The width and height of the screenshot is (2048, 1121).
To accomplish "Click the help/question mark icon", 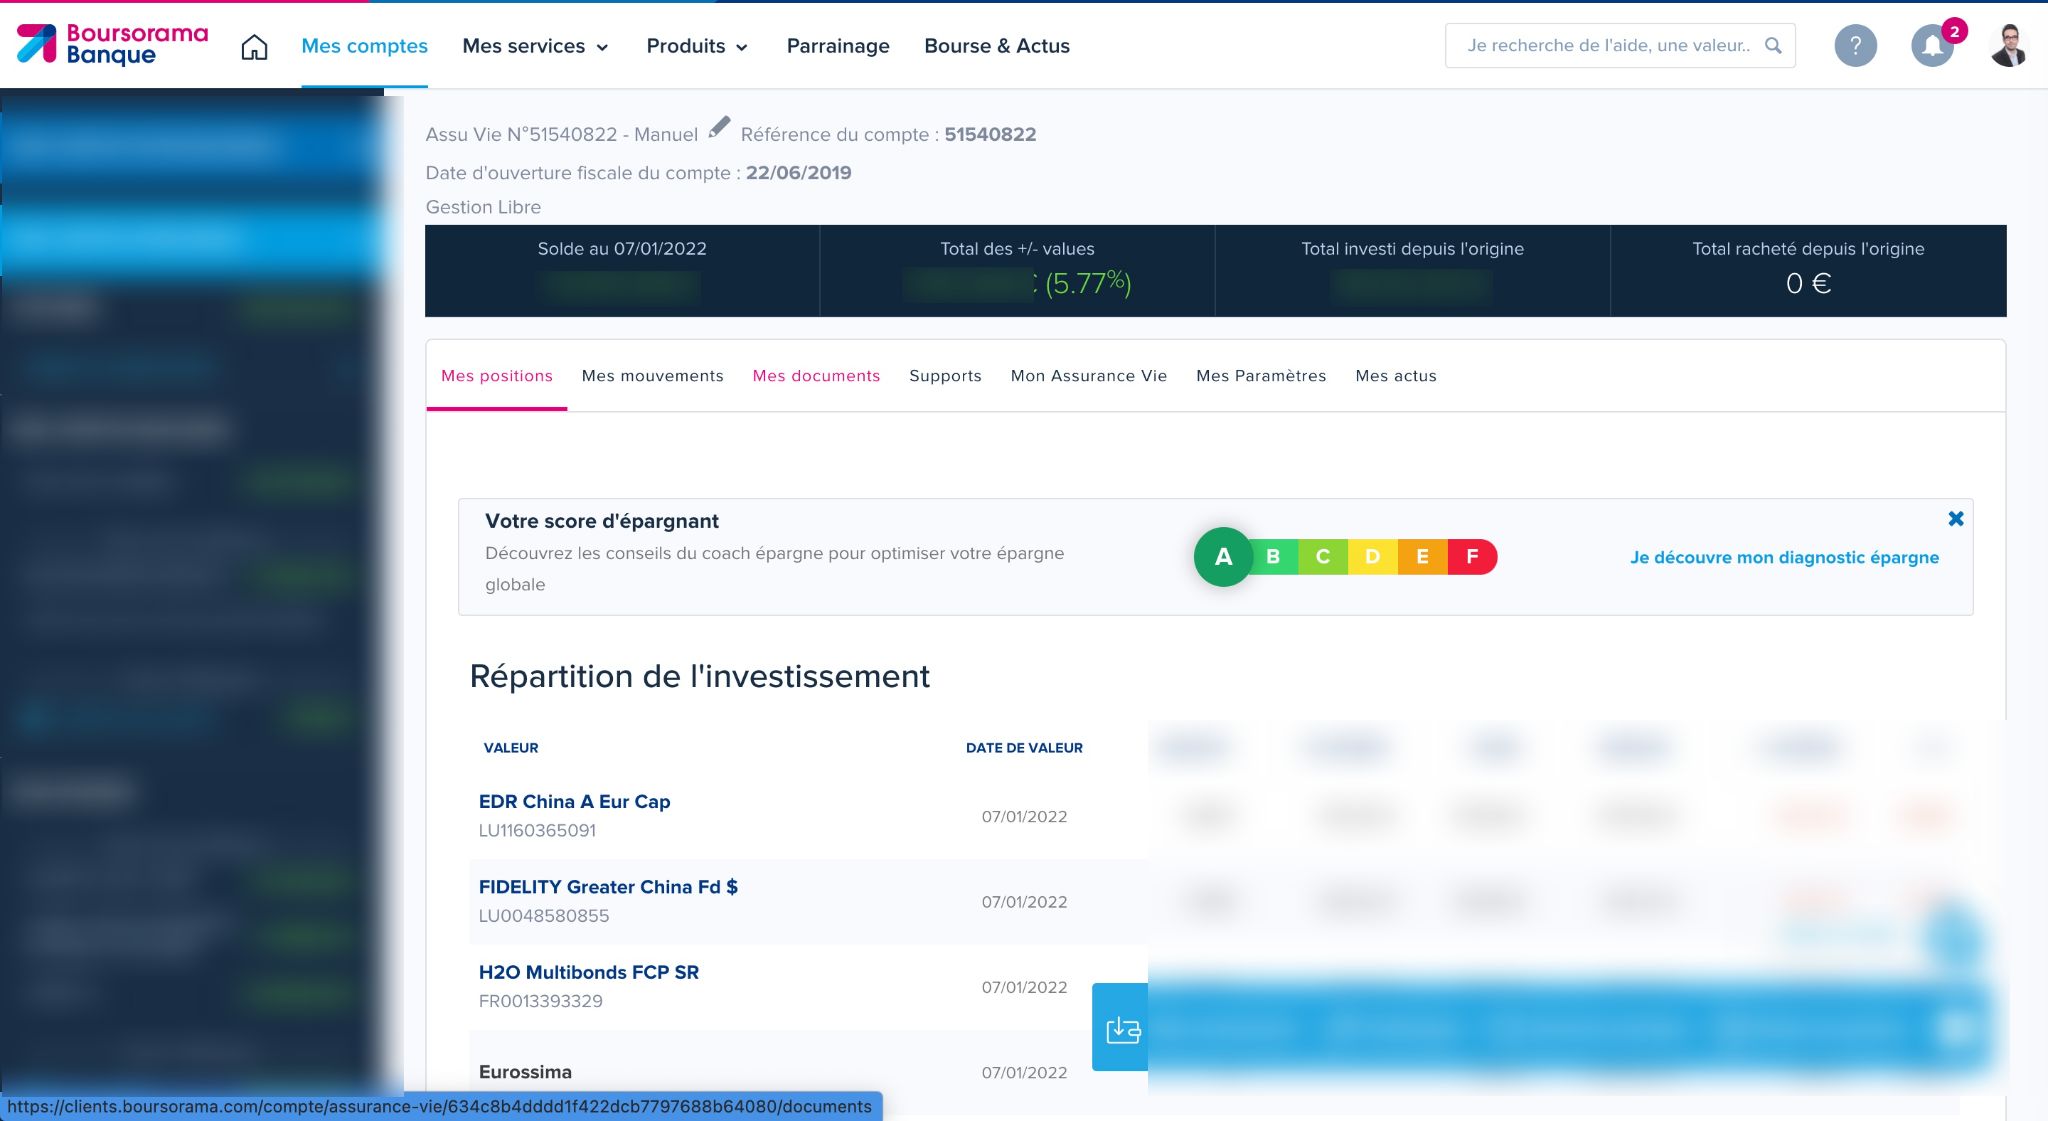I will pos(1855,46).
